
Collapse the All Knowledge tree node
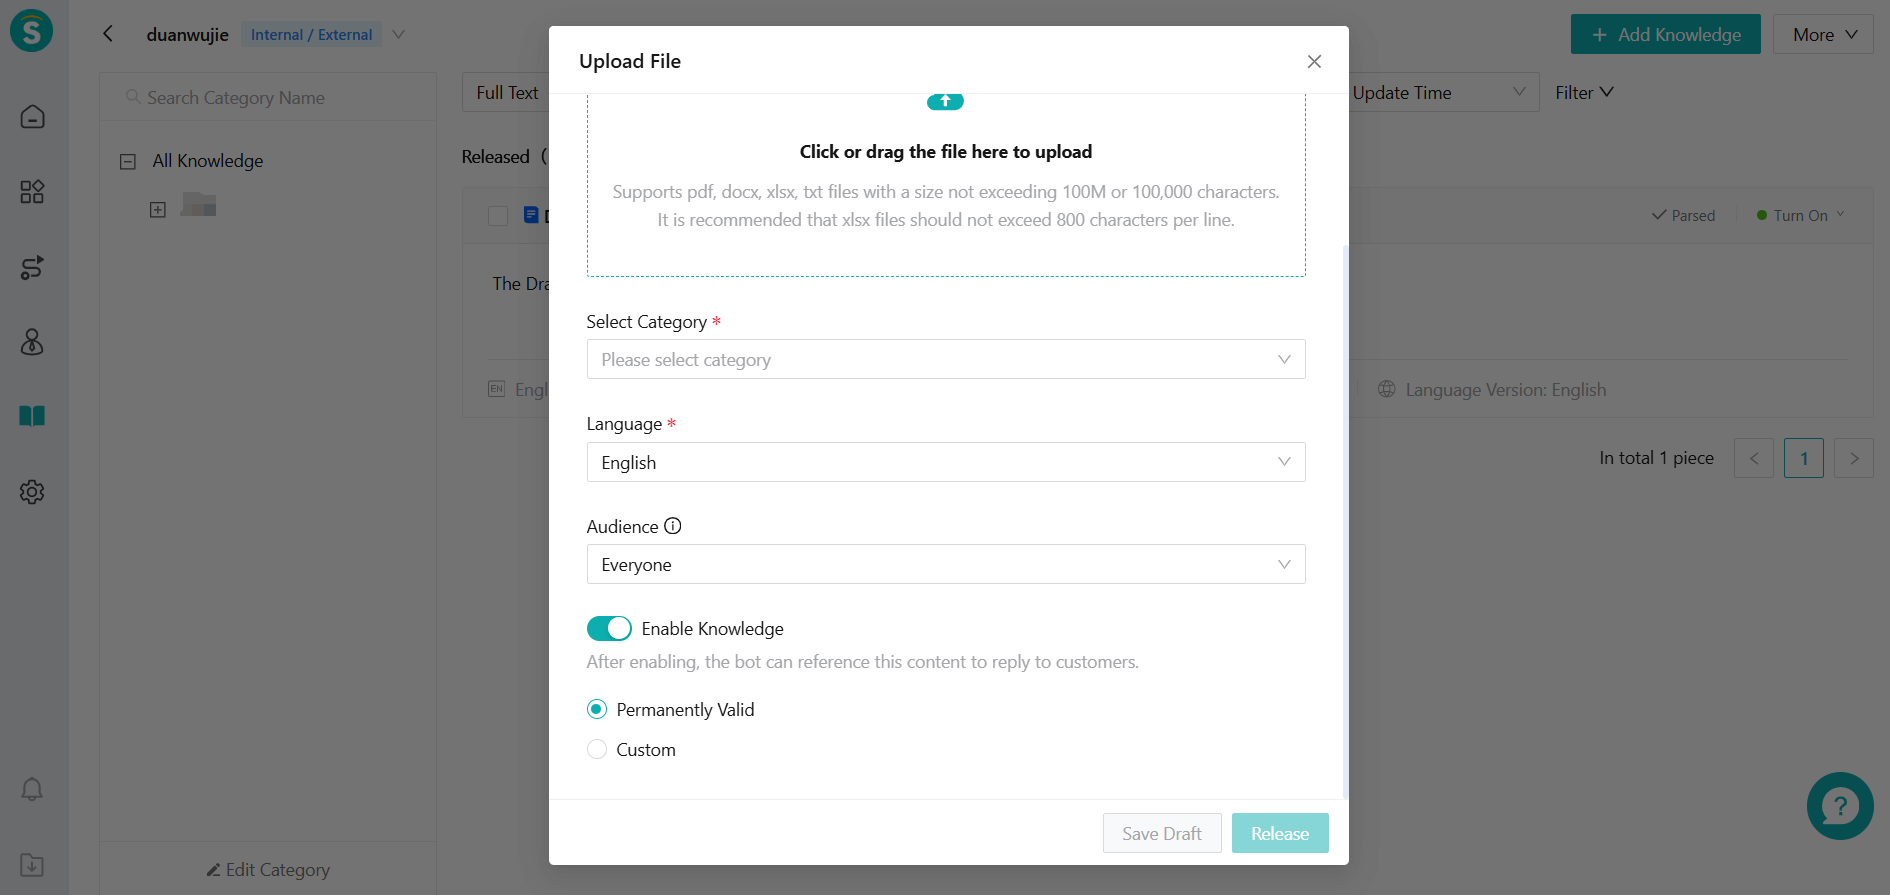(x=128, y=161)
